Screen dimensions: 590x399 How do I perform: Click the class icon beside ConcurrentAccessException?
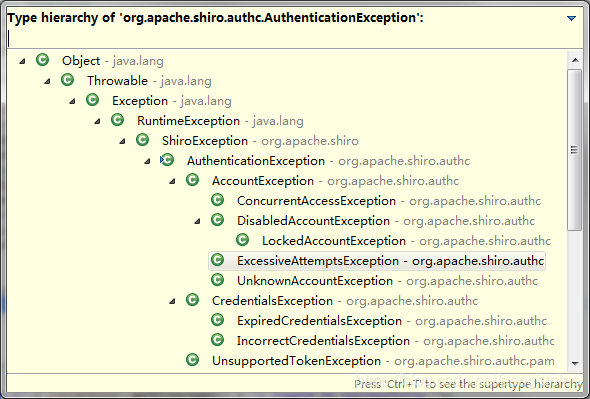(x=217, y=200)
